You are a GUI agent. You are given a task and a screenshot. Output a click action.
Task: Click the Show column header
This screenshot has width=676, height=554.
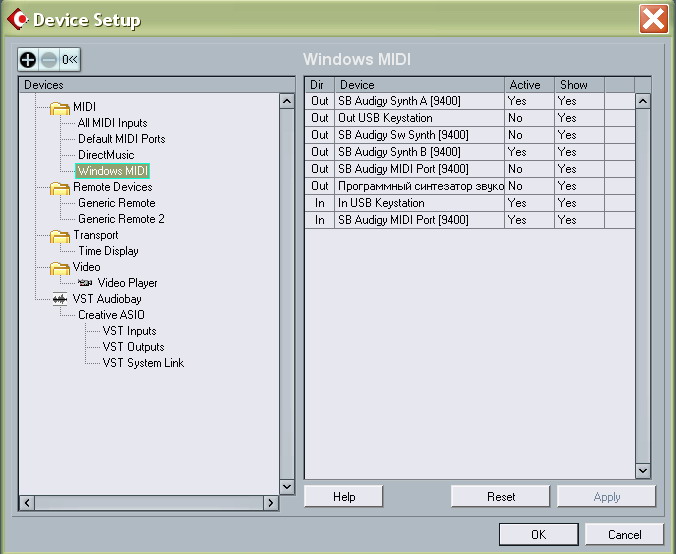(x=579, y=85)
